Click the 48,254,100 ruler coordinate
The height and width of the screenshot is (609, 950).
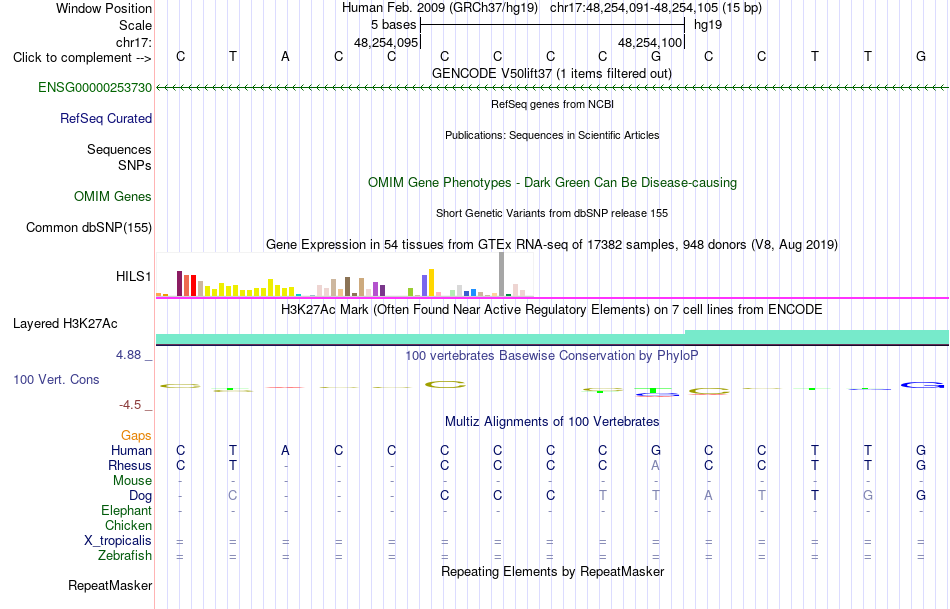click(650, 42)
